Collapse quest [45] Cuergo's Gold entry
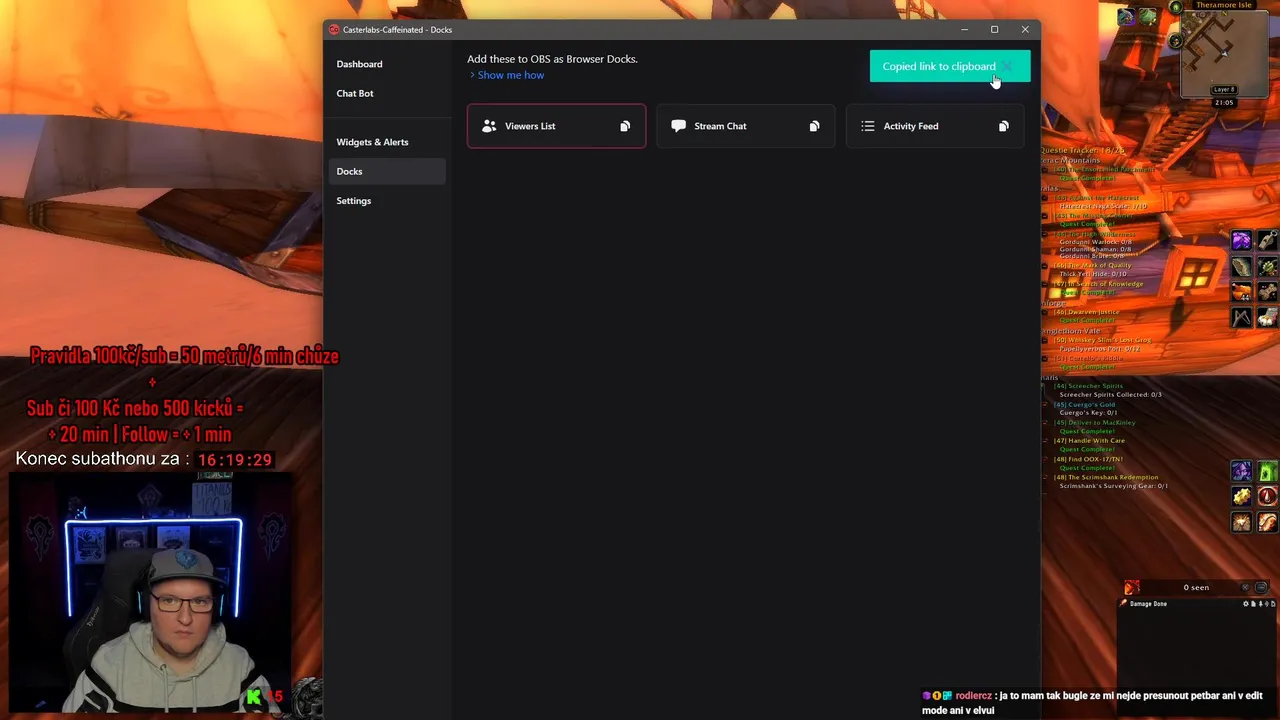 (x=1046, y=404)
